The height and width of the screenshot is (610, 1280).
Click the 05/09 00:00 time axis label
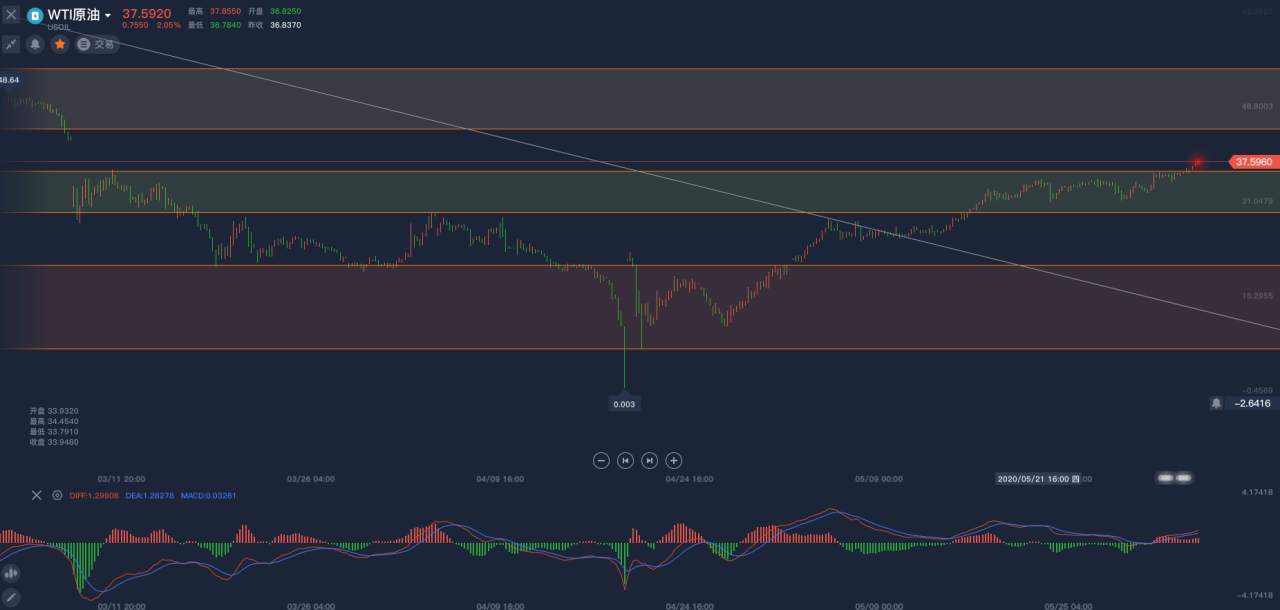(878, 479)
